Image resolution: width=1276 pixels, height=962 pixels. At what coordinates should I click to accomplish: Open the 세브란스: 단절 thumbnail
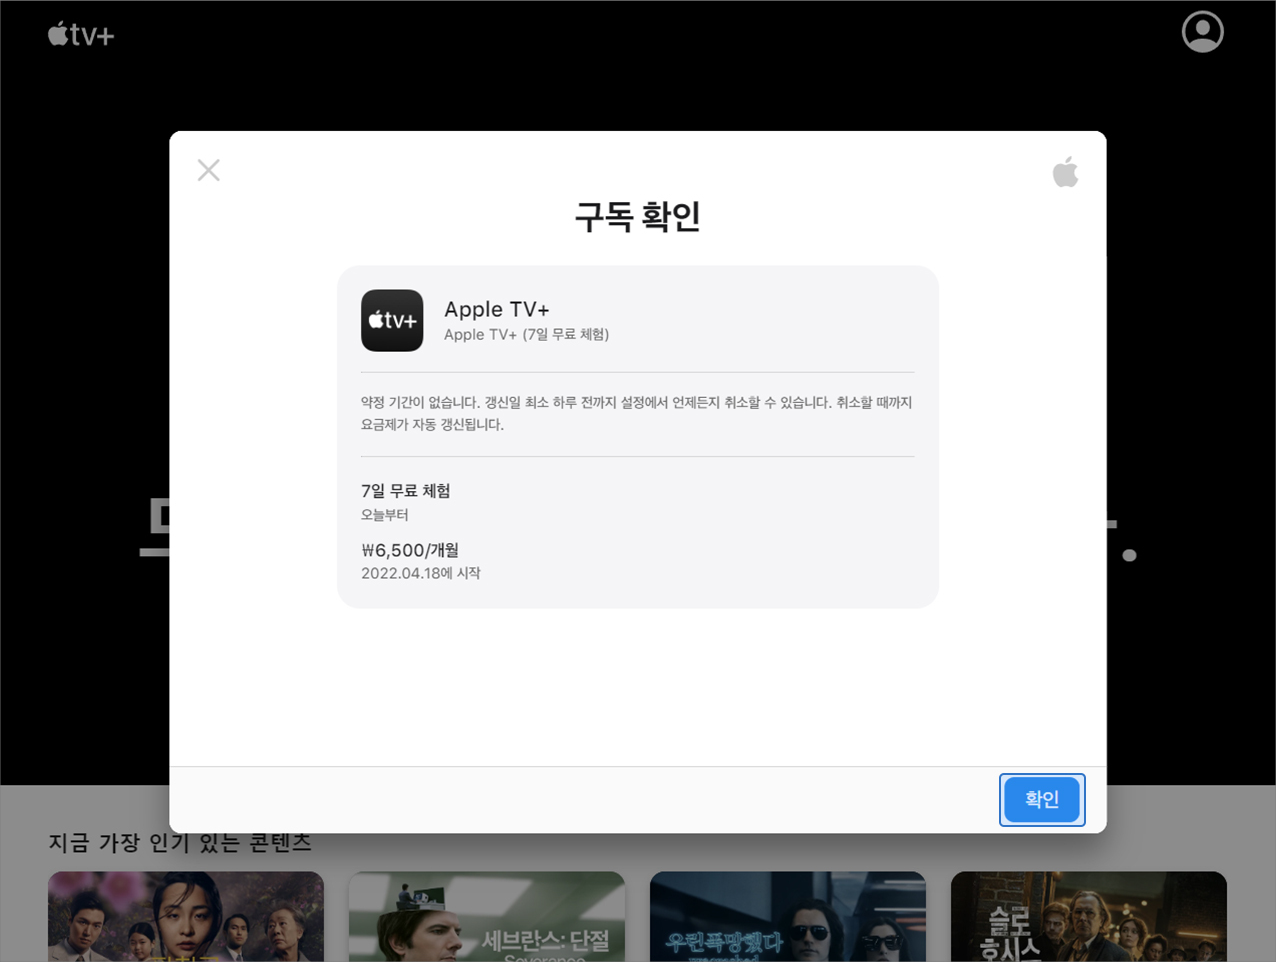tap(487, 916)
